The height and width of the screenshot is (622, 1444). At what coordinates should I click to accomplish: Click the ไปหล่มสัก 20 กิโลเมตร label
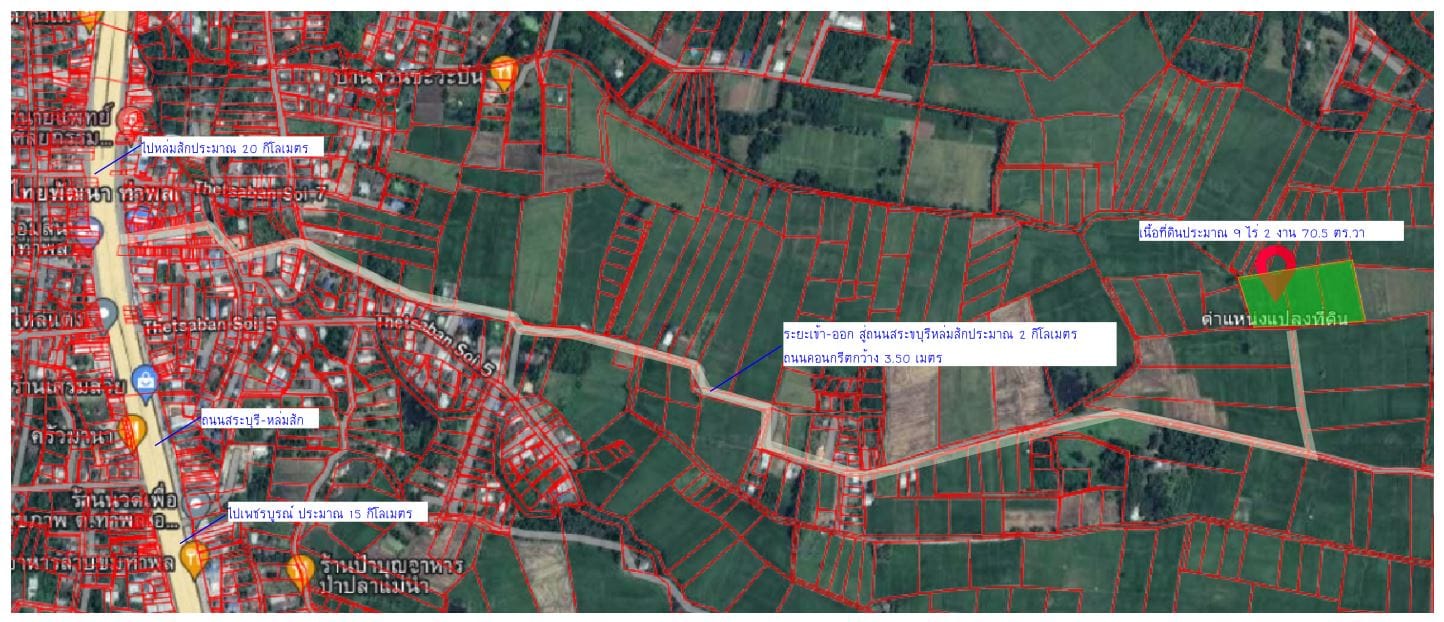[225, 147]
